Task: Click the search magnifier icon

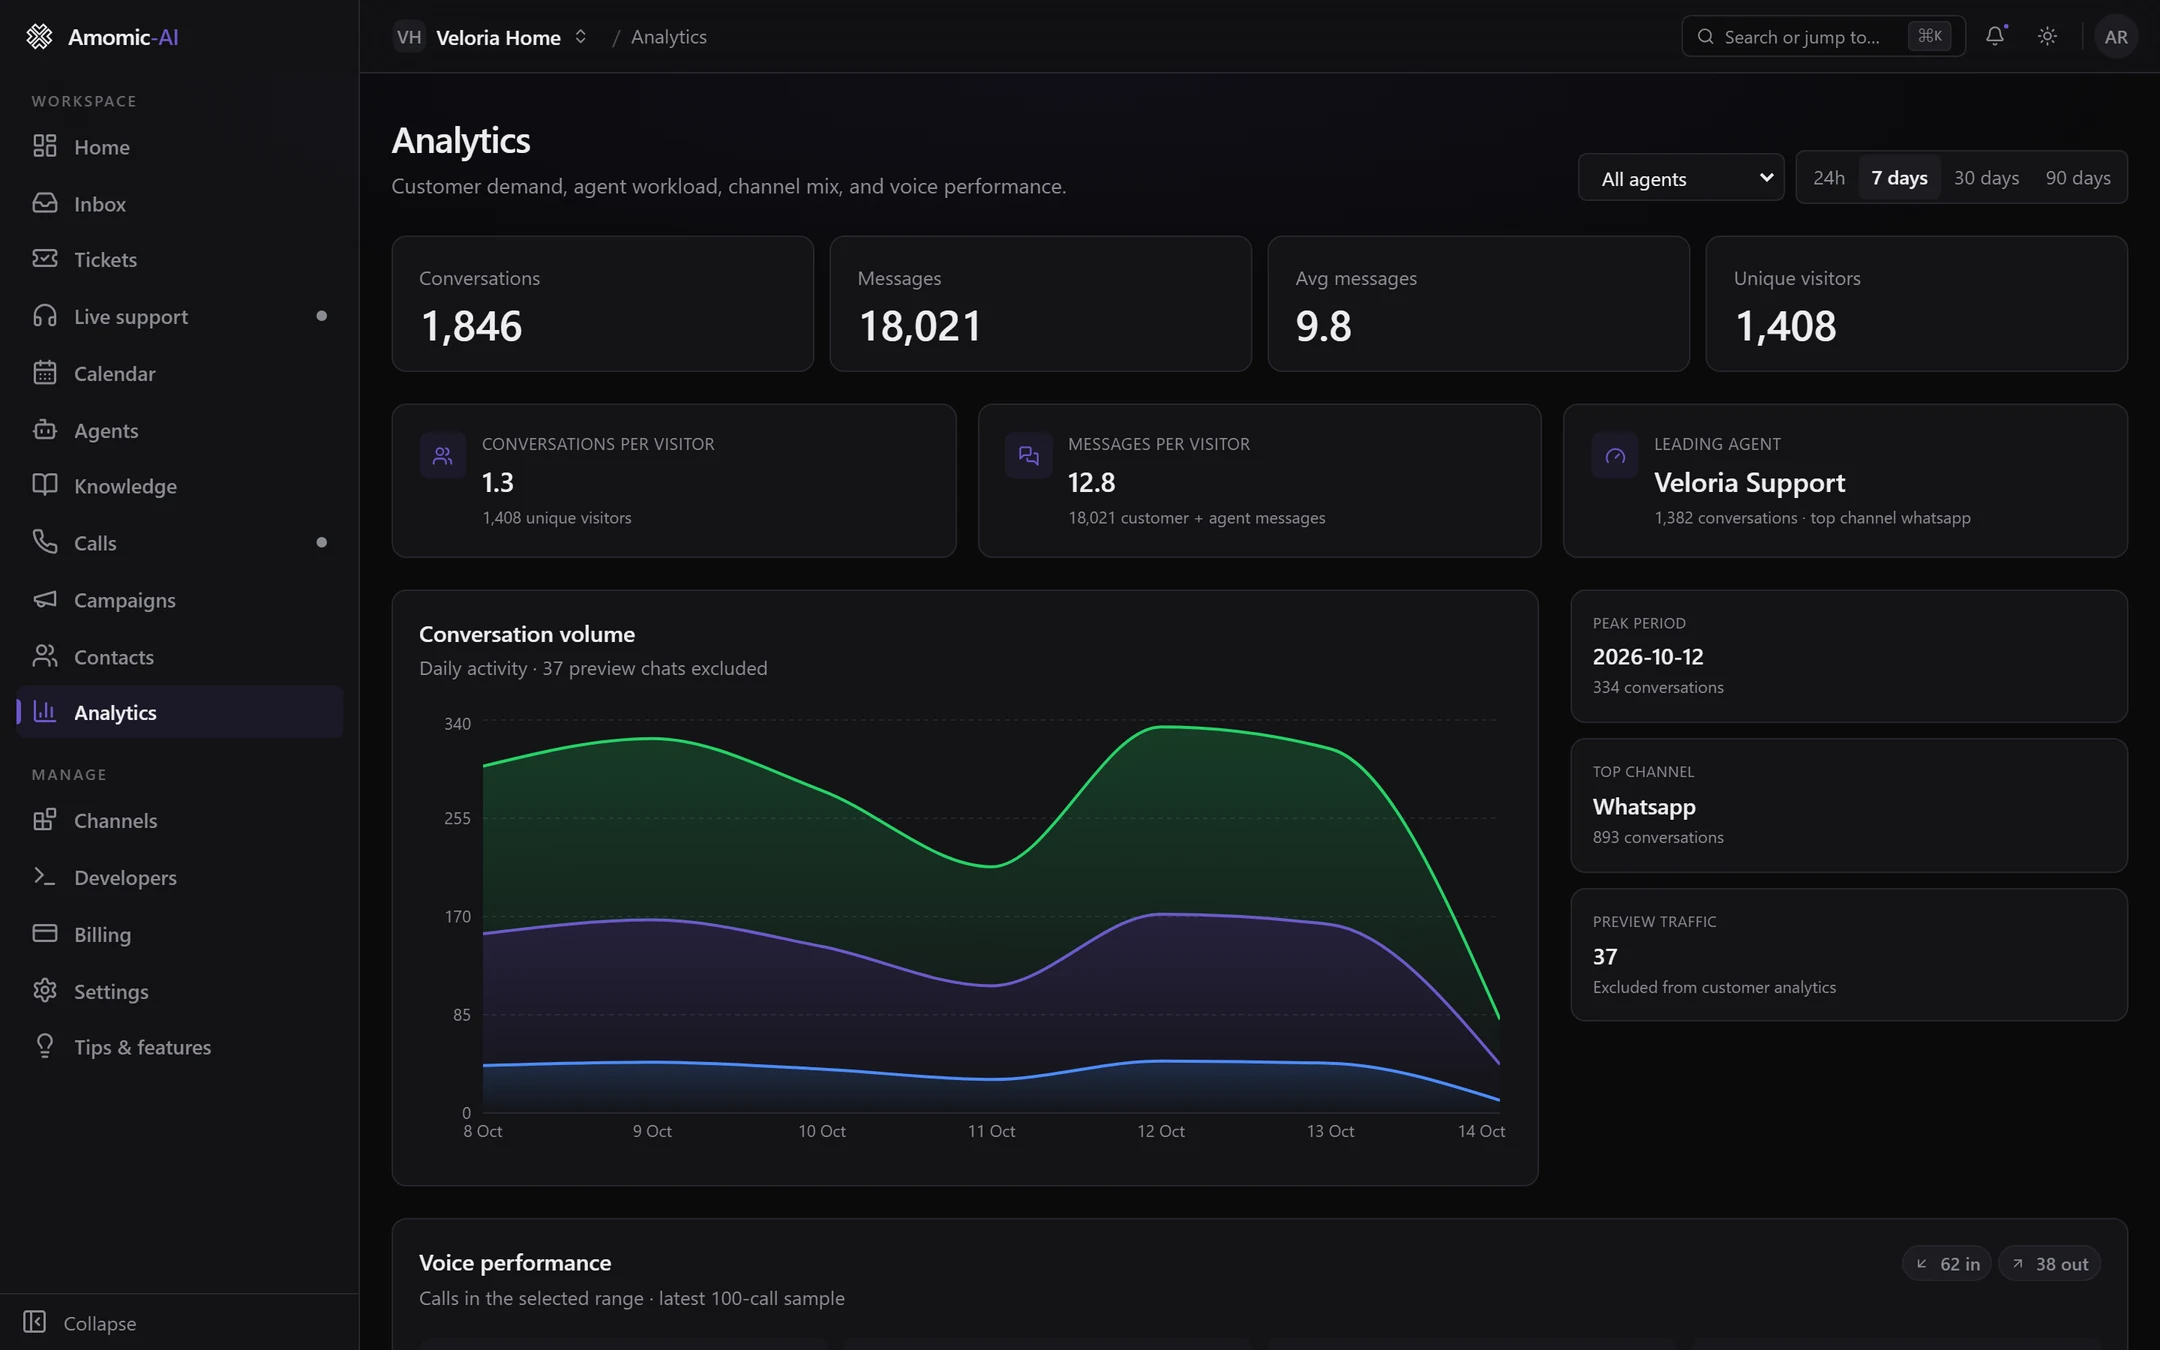Action: tap(1706, 37)
